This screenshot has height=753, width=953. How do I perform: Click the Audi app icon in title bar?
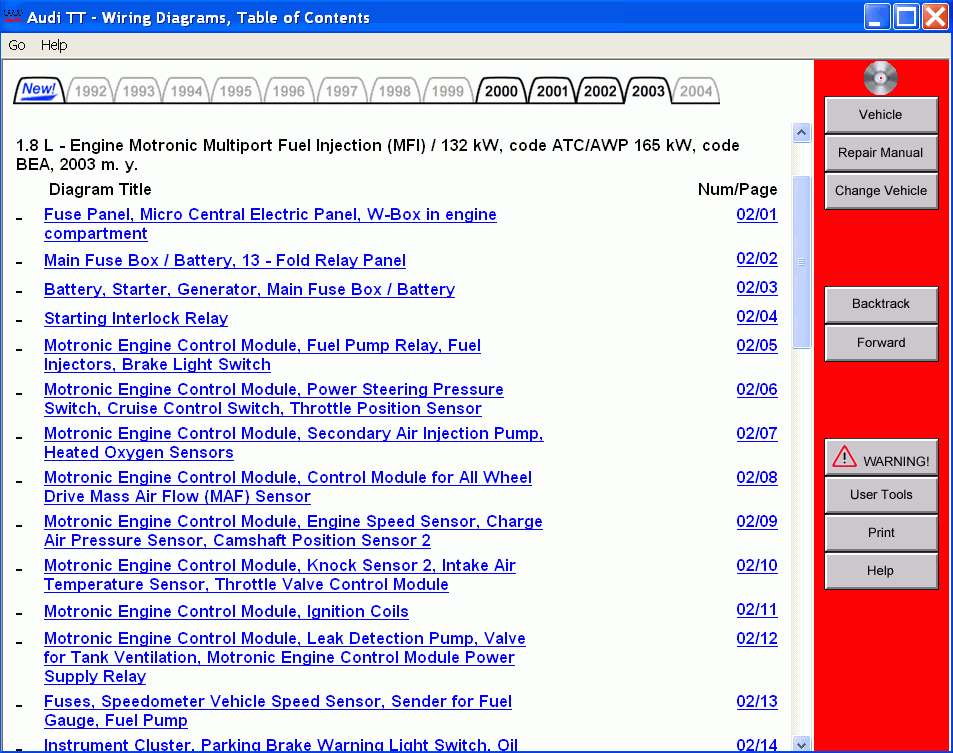[13, 16]
